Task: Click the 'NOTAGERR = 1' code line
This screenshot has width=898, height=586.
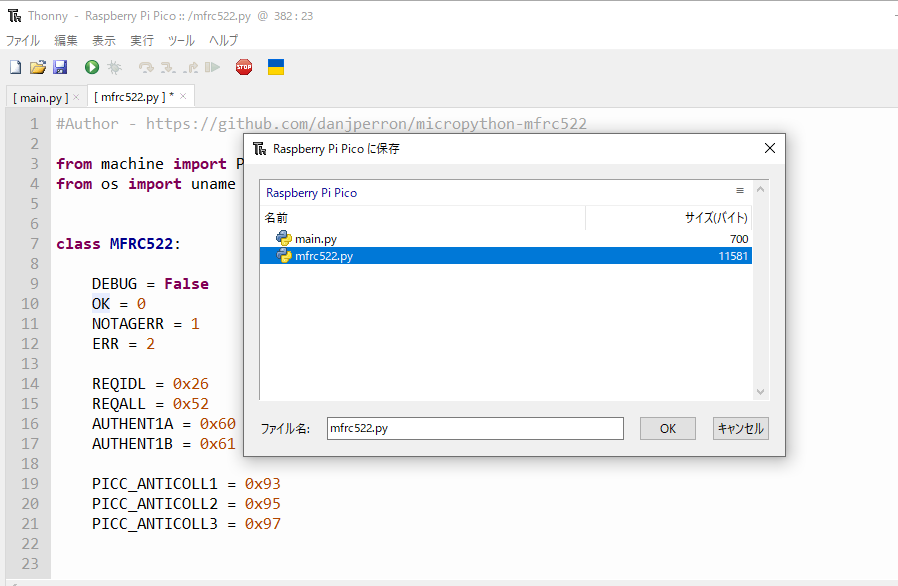Action: coord(145,324)
